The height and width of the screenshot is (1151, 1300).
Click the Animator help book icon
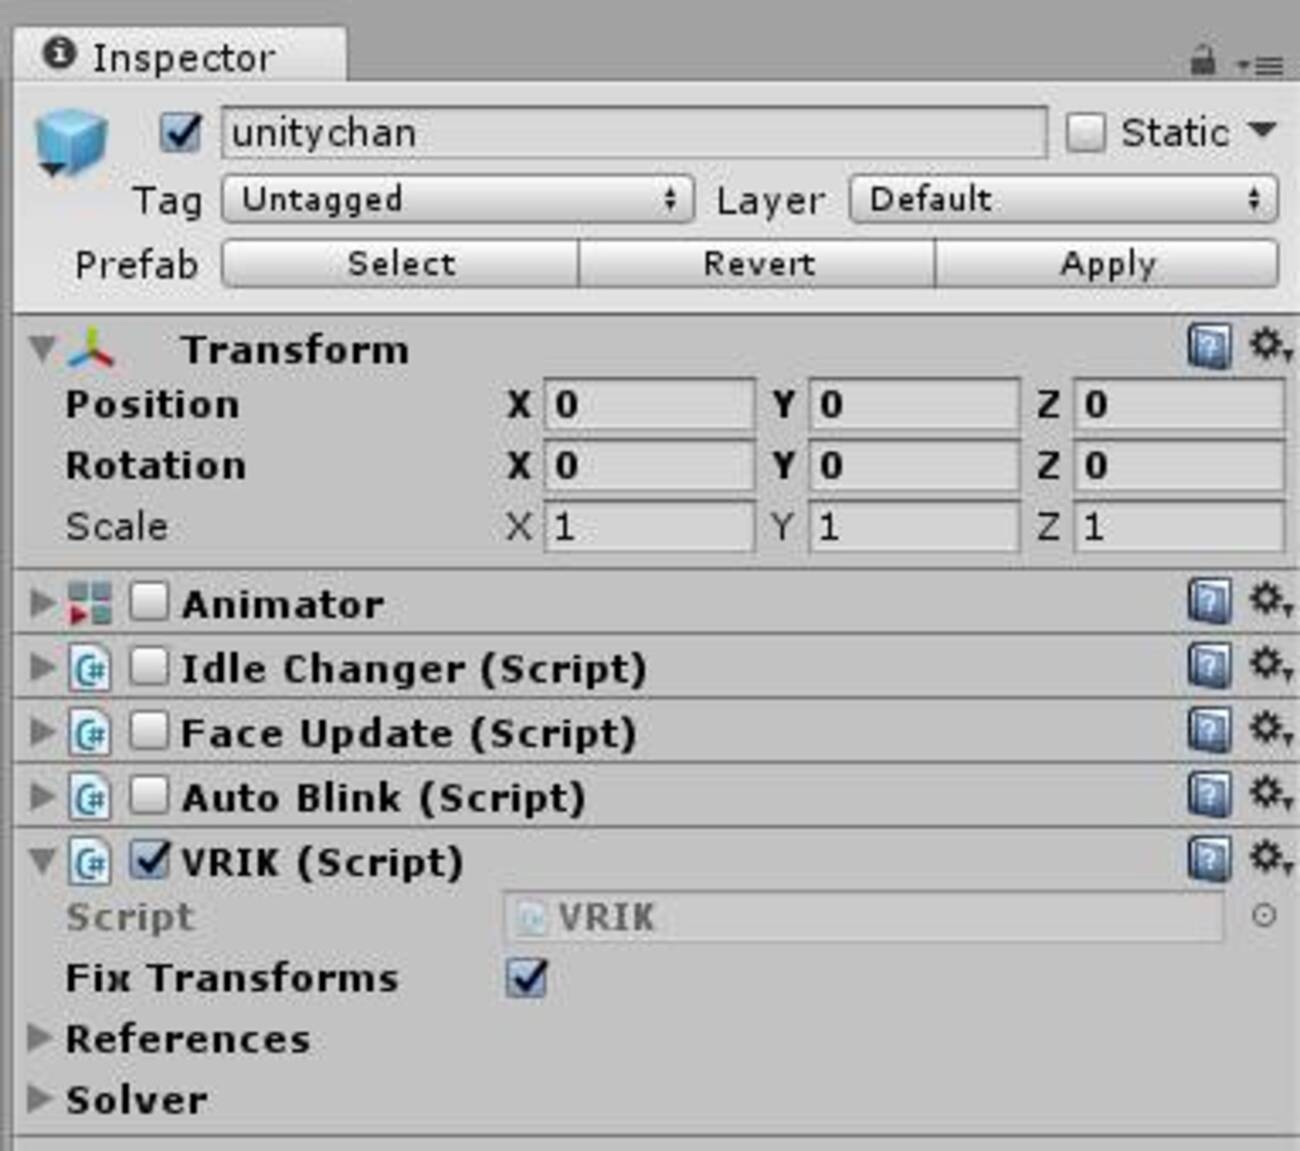pyautogui.click(x=1209, y=602)
